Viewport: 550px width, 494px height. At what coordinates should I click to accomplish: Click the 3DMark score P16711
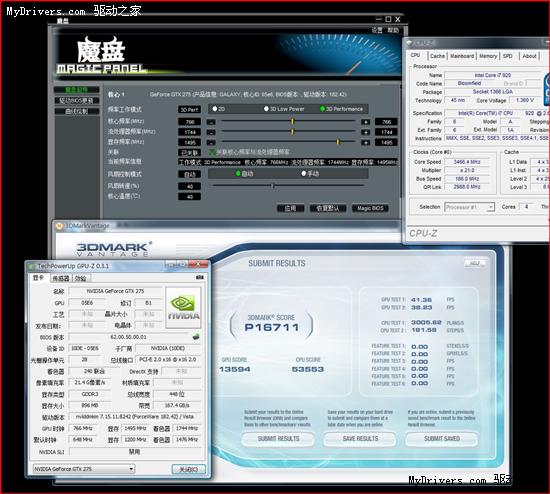pos(271,328)
